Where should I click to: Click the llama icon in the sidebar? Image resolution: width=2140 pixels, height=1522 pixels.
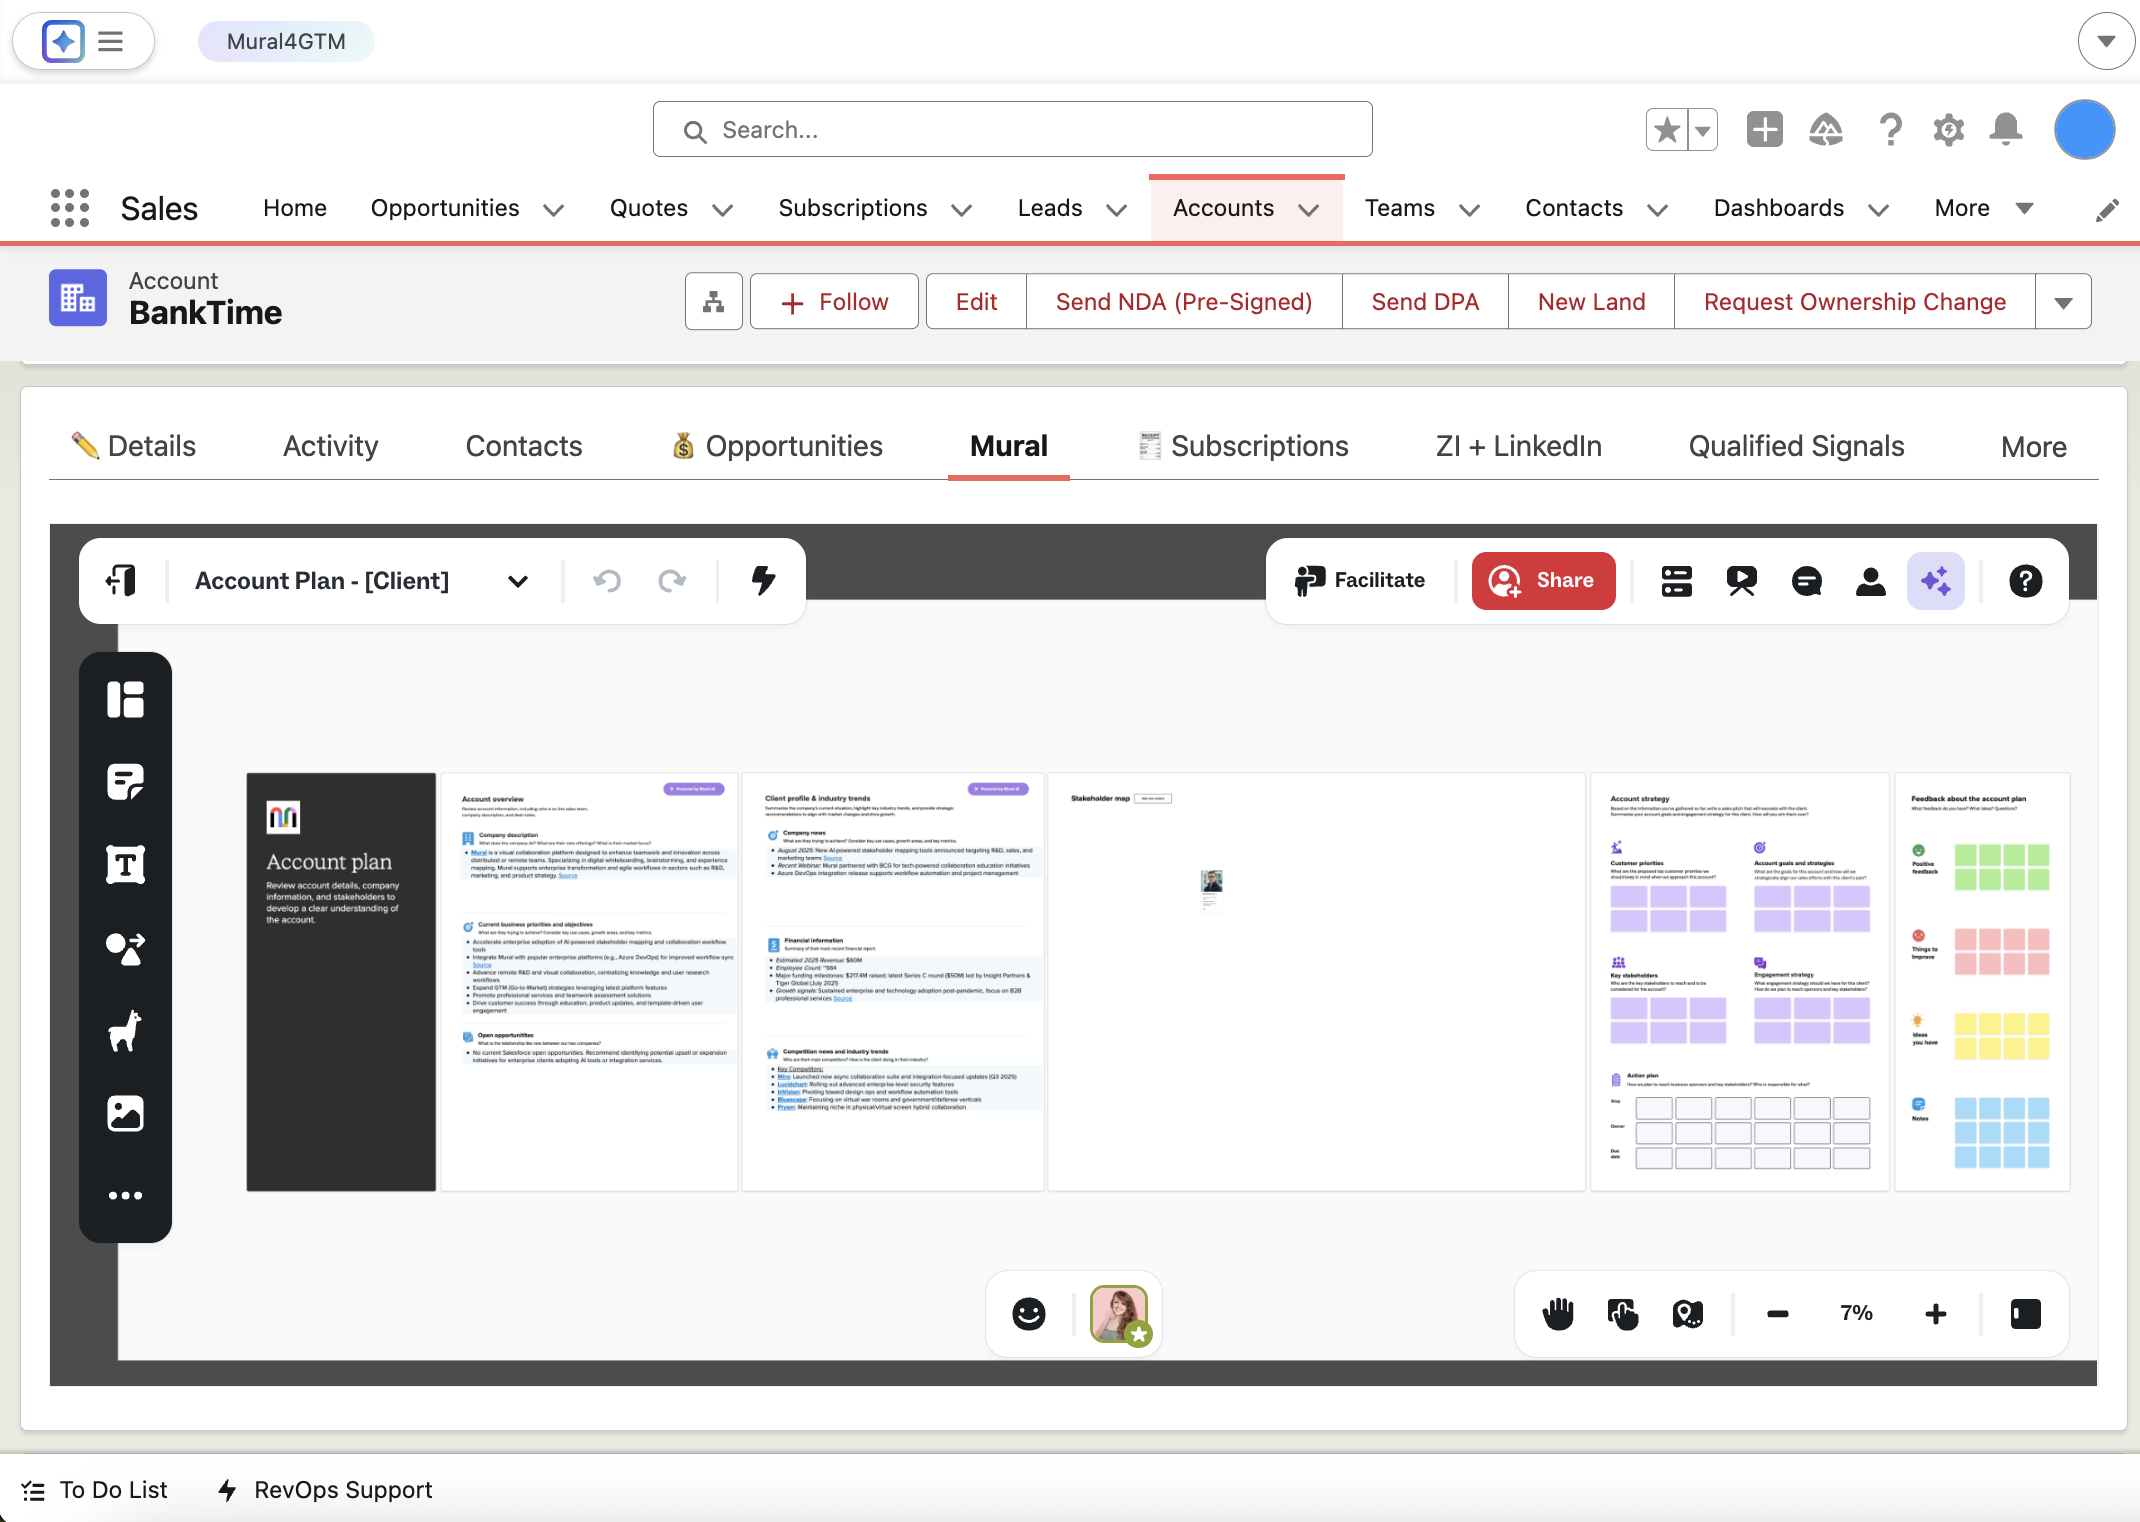[x=126, y=1032]
